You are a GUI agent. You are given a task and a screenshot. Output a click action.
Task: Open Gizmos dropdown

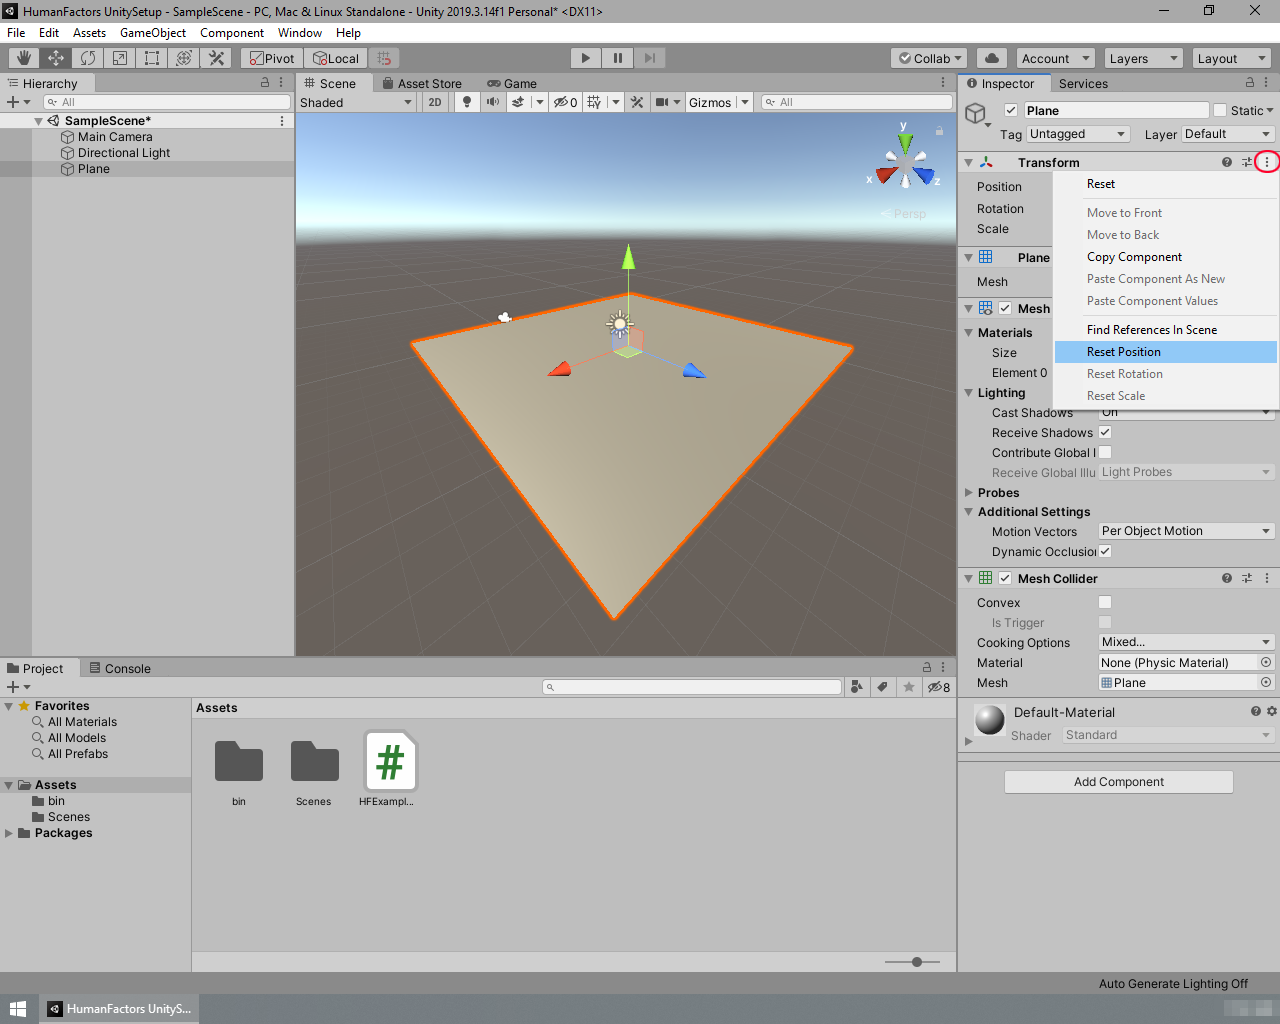click(x=718, y=102)
